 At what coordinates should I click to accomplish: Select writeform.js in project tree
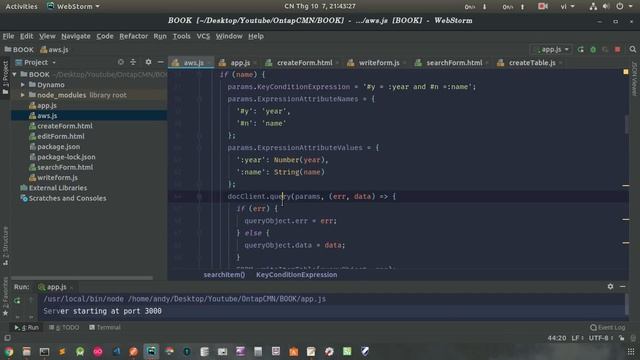point(57,178)
